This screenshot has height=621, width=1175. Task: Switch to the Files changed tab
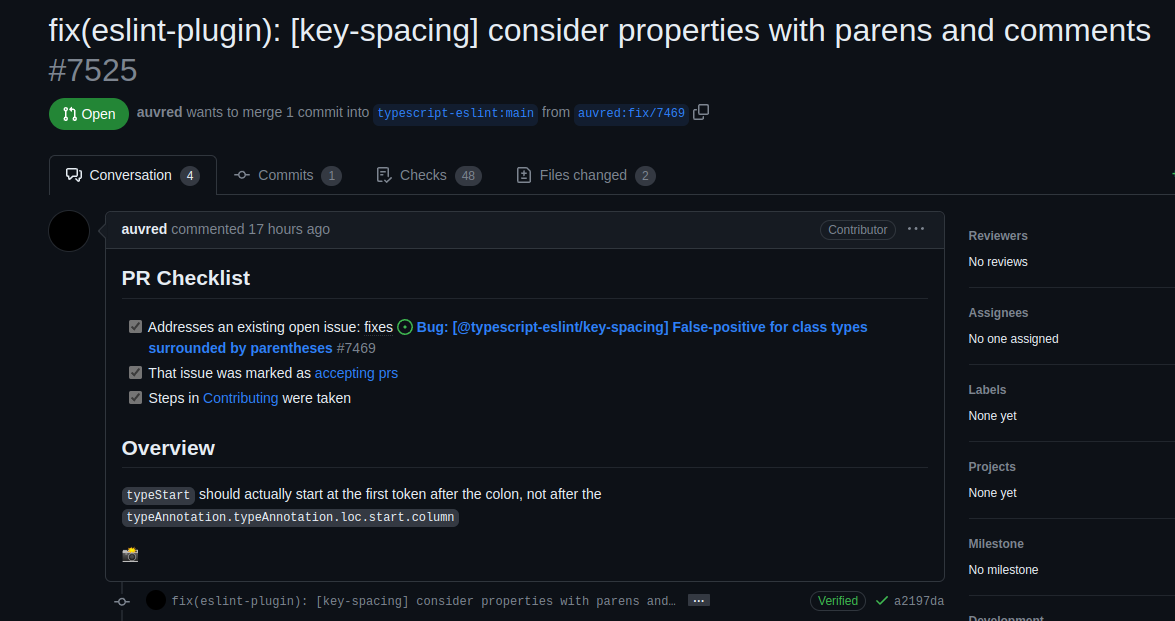[x=585, y=175]
